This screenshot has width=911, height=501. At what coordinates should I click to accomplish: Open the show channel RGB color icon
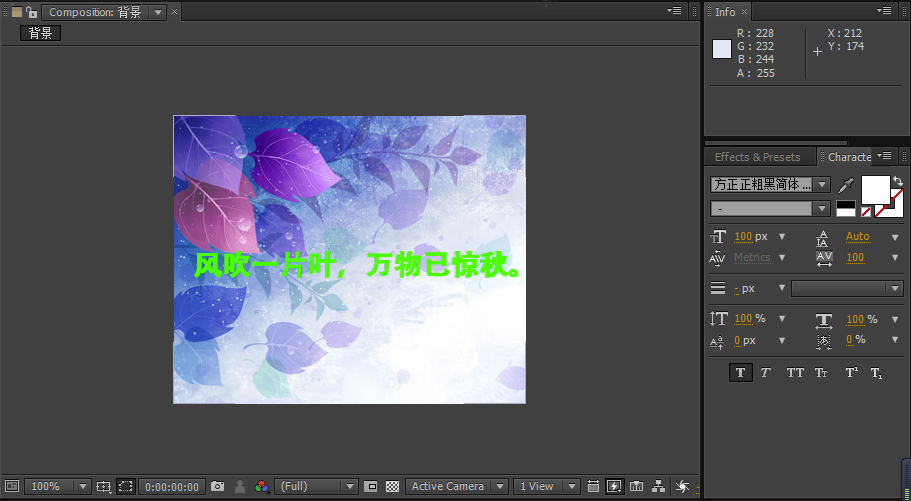pos(262,487)
